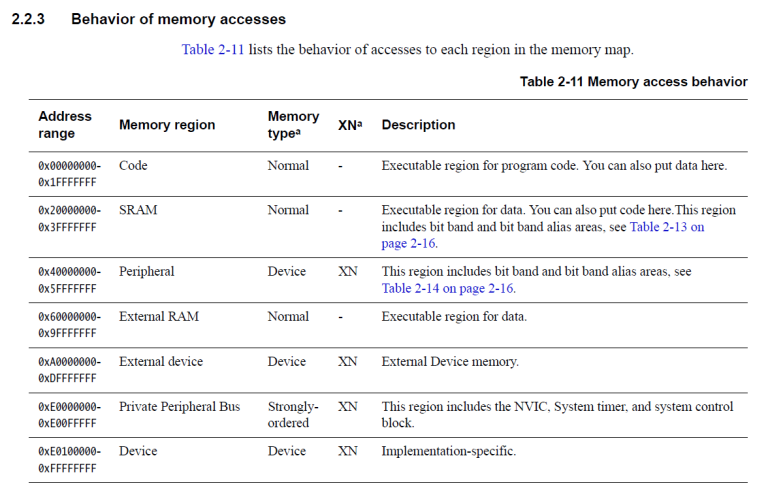Follow the Table 2-14 on page 2-16 link
Screen dimensions: 768x488
[x=448, y=289]
